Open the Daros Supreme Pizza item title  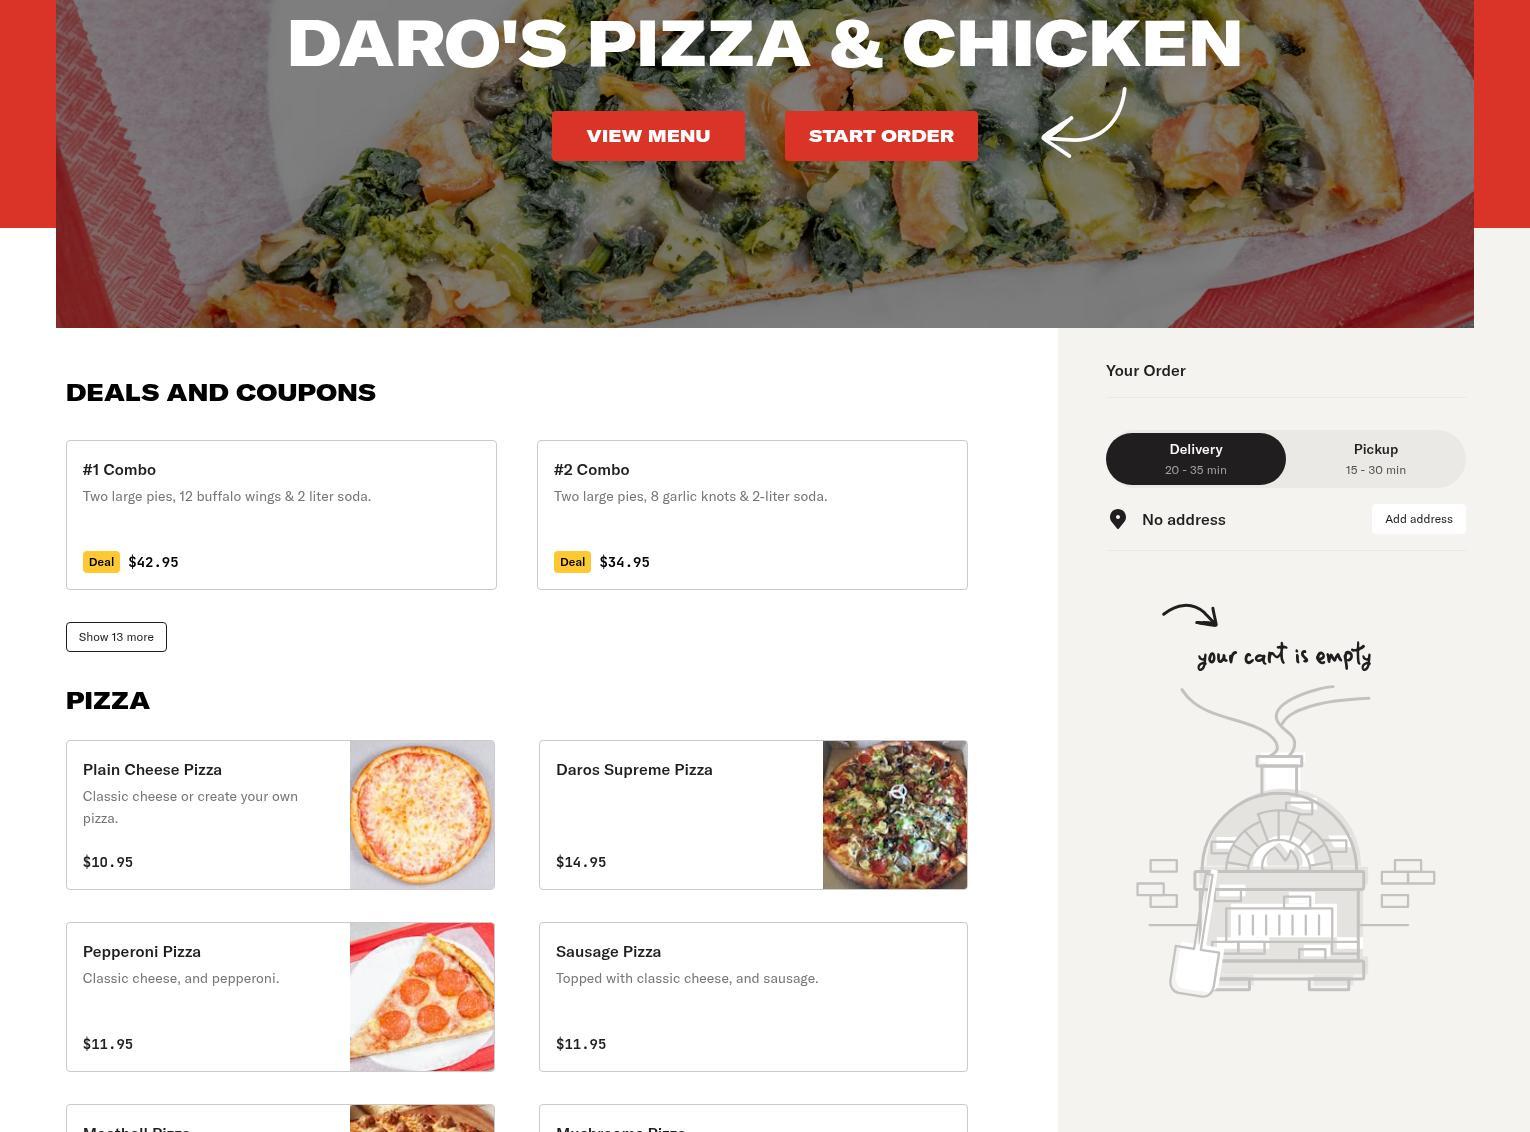pyautogui.click(x=634, y=769)
